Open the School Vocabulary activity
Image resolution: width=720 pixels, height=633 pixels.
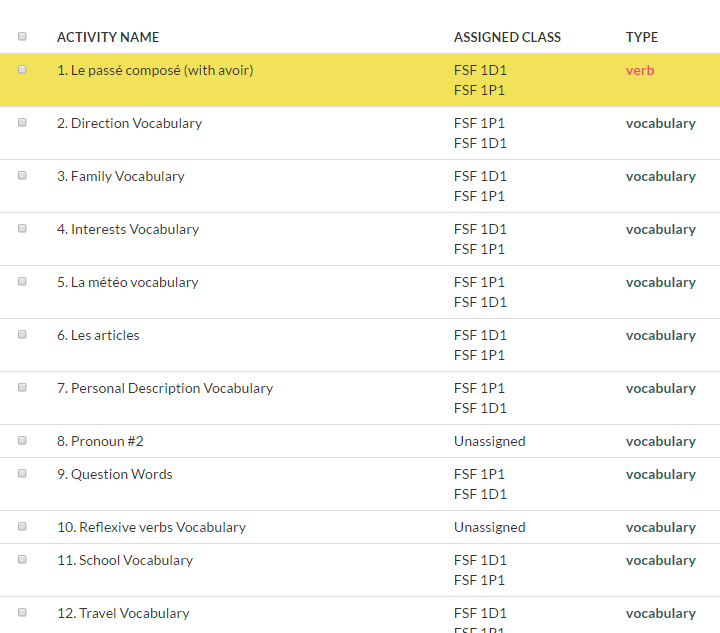pos(125,560)
